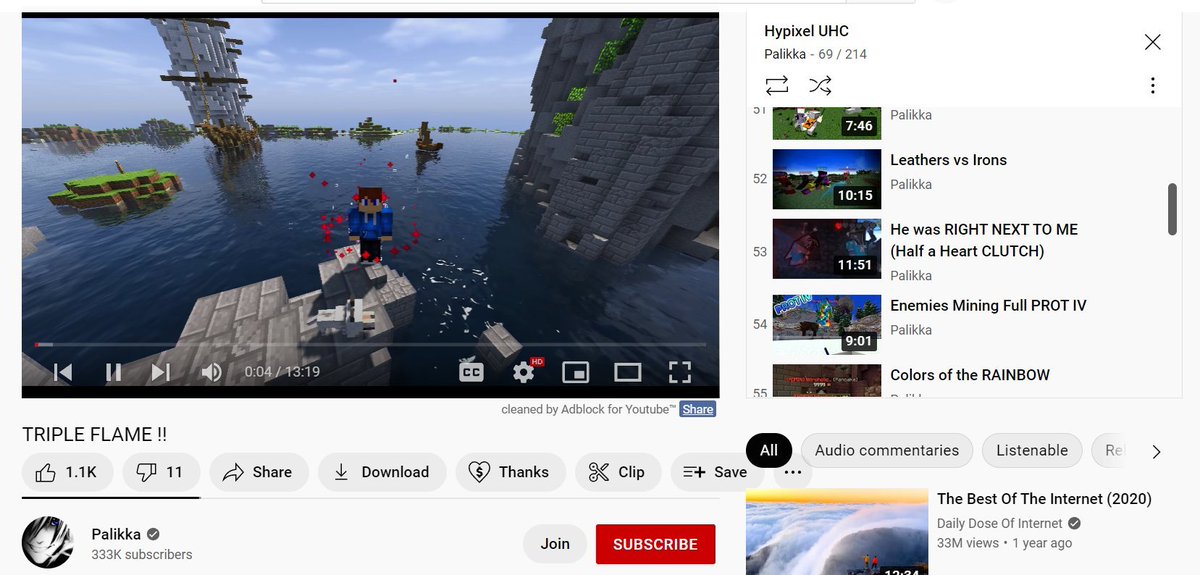Open the 11:51 video thumbnail
The height and width of the screenshot is (575, 1200).
827,249
